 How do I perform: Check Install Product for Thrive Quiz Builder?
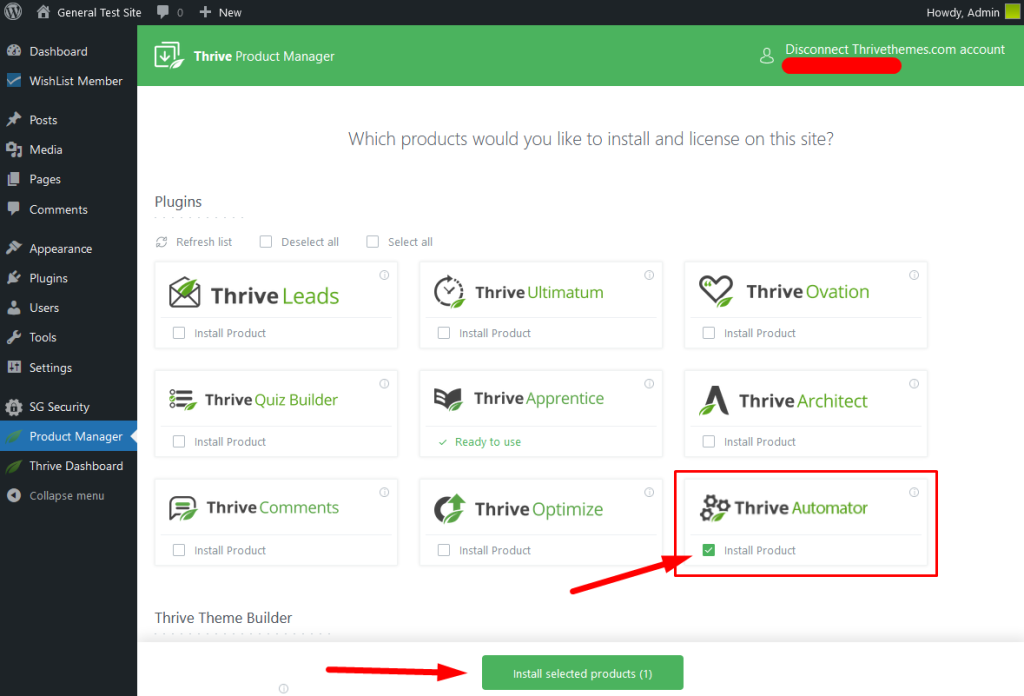click(179, 441)
